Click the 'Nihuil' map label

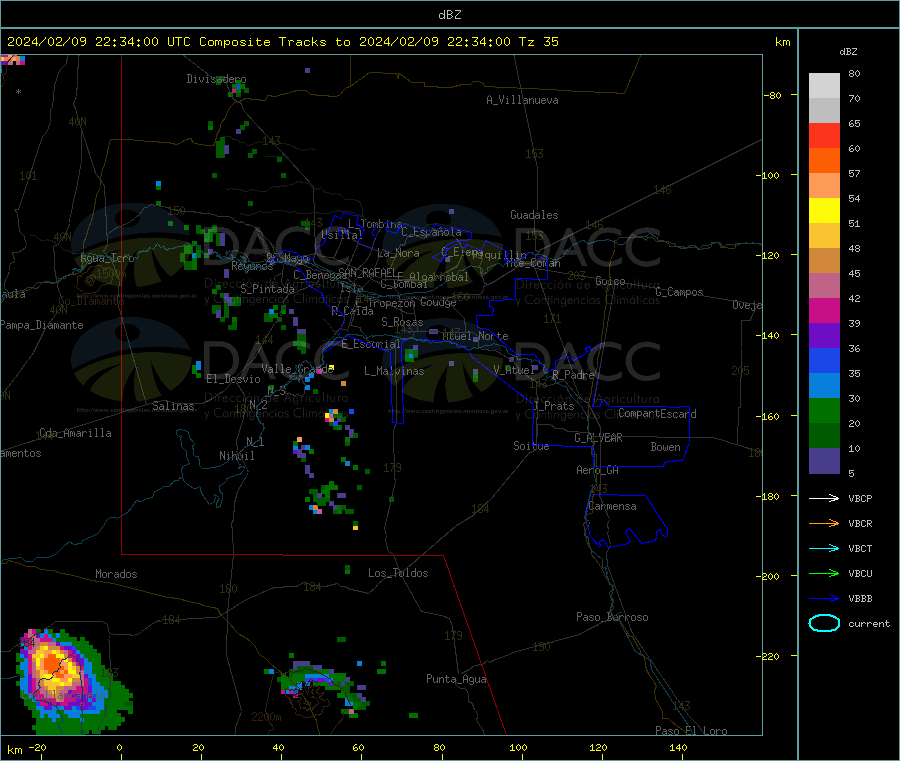click(236, 456)
